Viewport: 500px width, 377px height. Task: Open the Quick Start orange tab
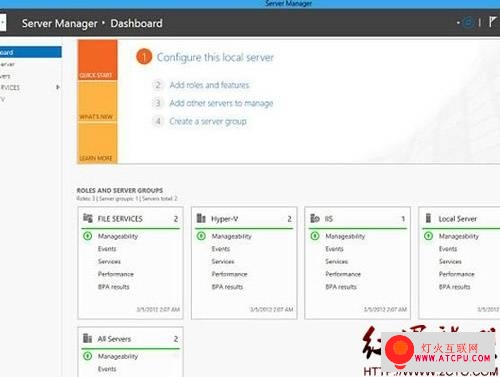[x=97, y=60]
